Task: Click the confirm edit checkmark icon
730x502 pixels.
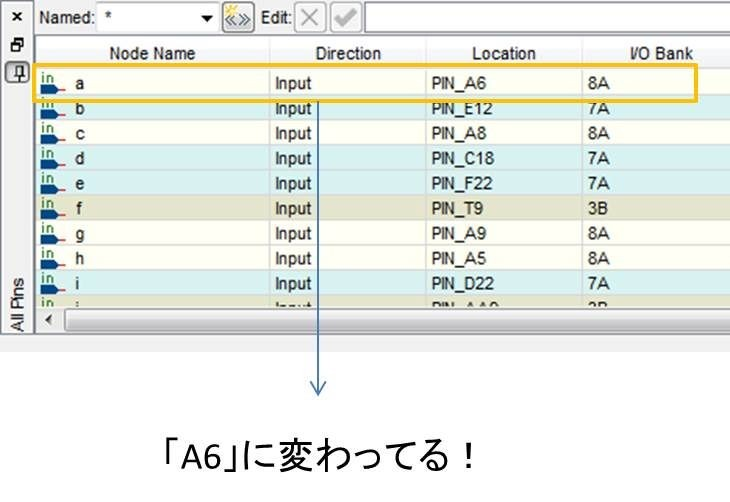Action: coord(343,18)
